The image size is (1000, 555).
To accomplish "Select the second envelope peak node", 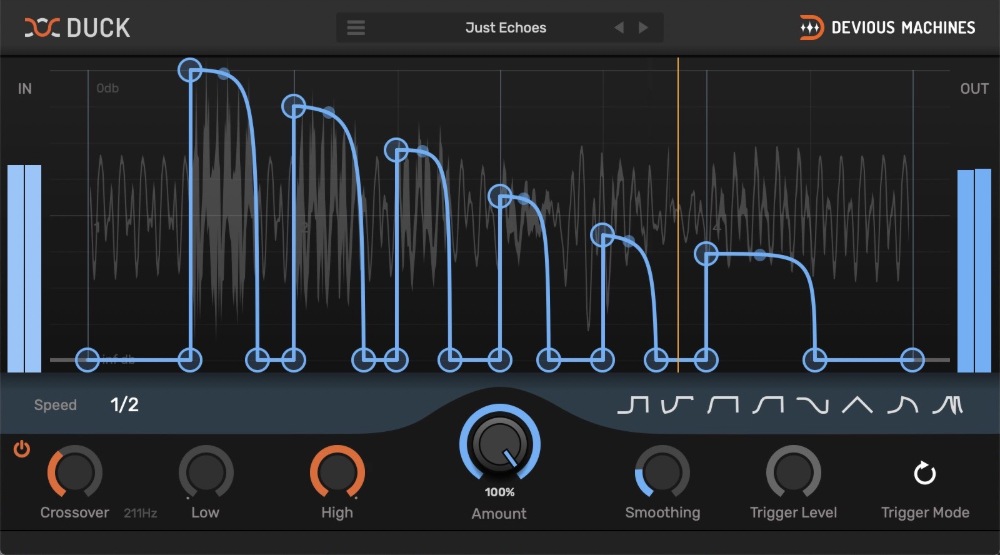I will (x=293, y=106).
